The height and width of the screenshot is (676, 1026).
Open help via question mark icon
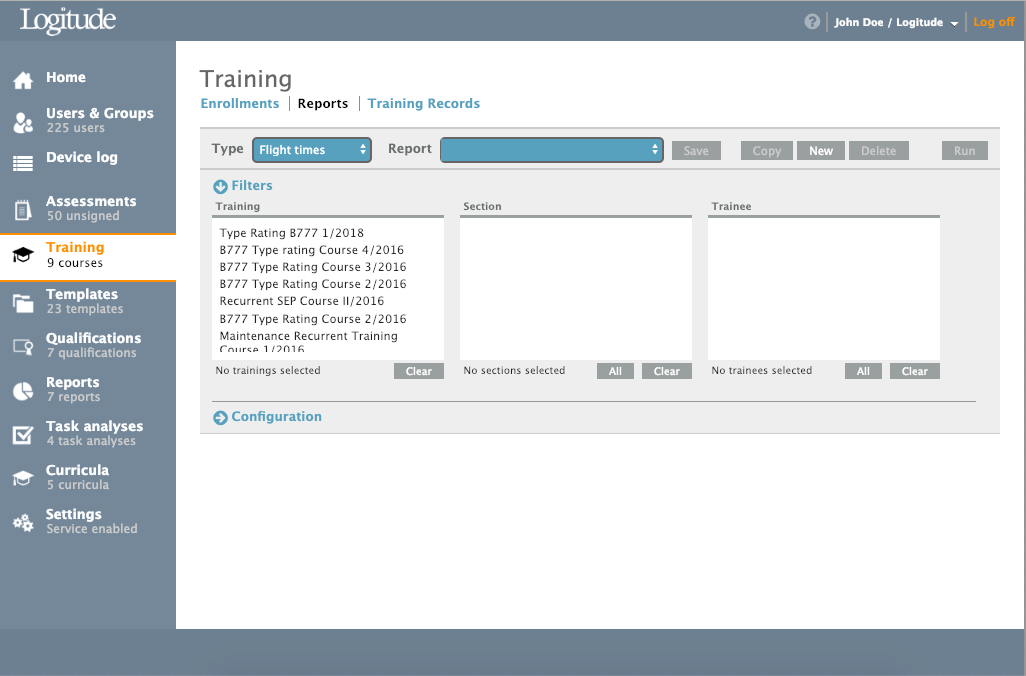pyautogui.click(x=812, y=22)
